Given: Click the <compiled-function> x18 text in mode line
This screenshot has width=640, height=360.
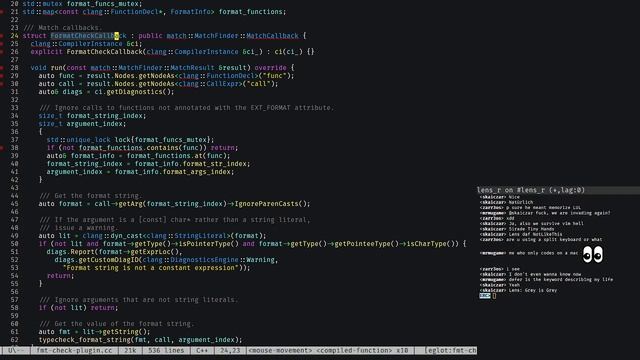Looking at the screenshot, I should (x=362, y=350).
